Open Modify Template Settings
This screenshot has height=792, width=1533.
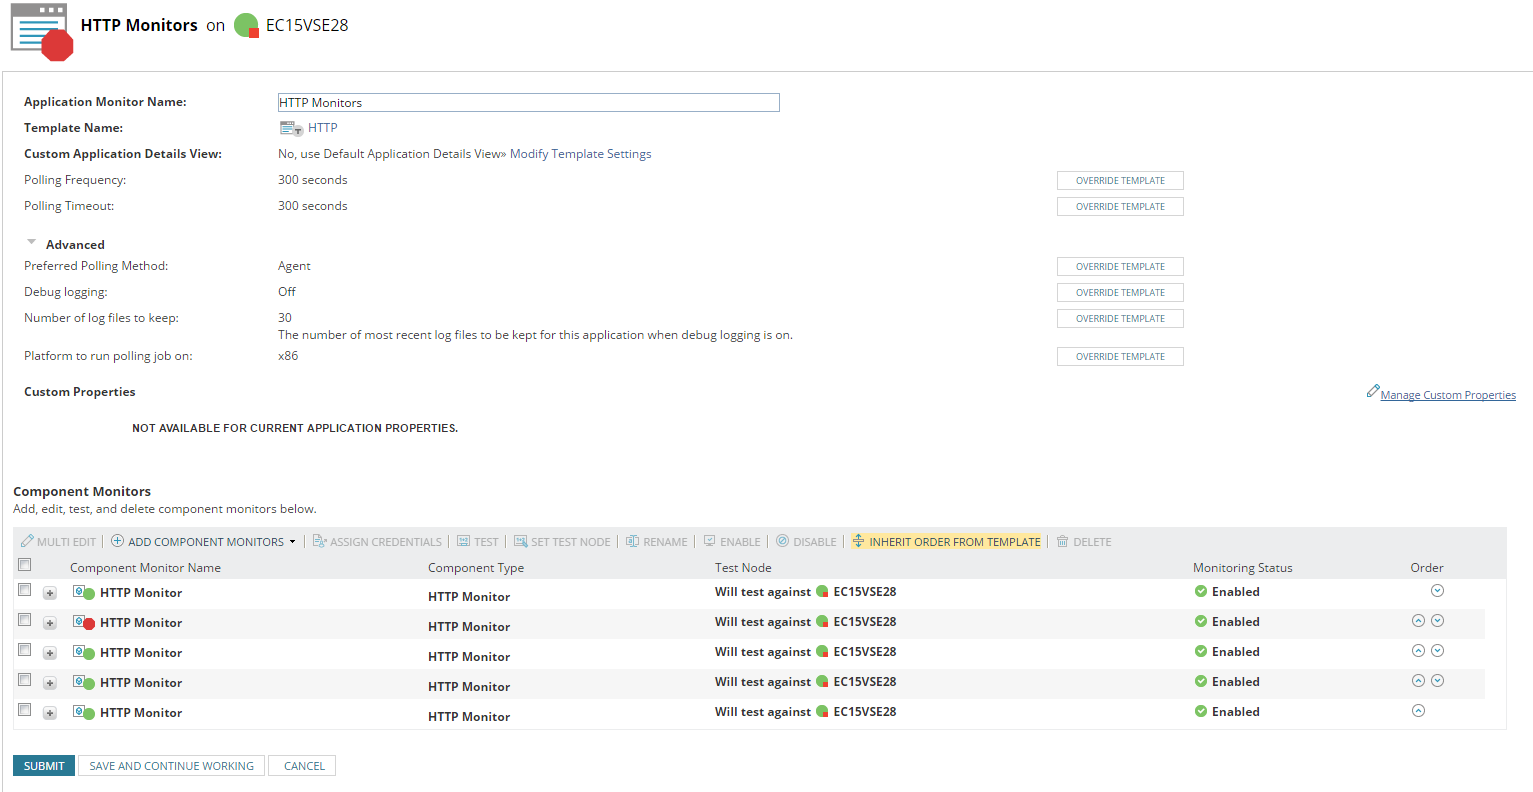581,154
